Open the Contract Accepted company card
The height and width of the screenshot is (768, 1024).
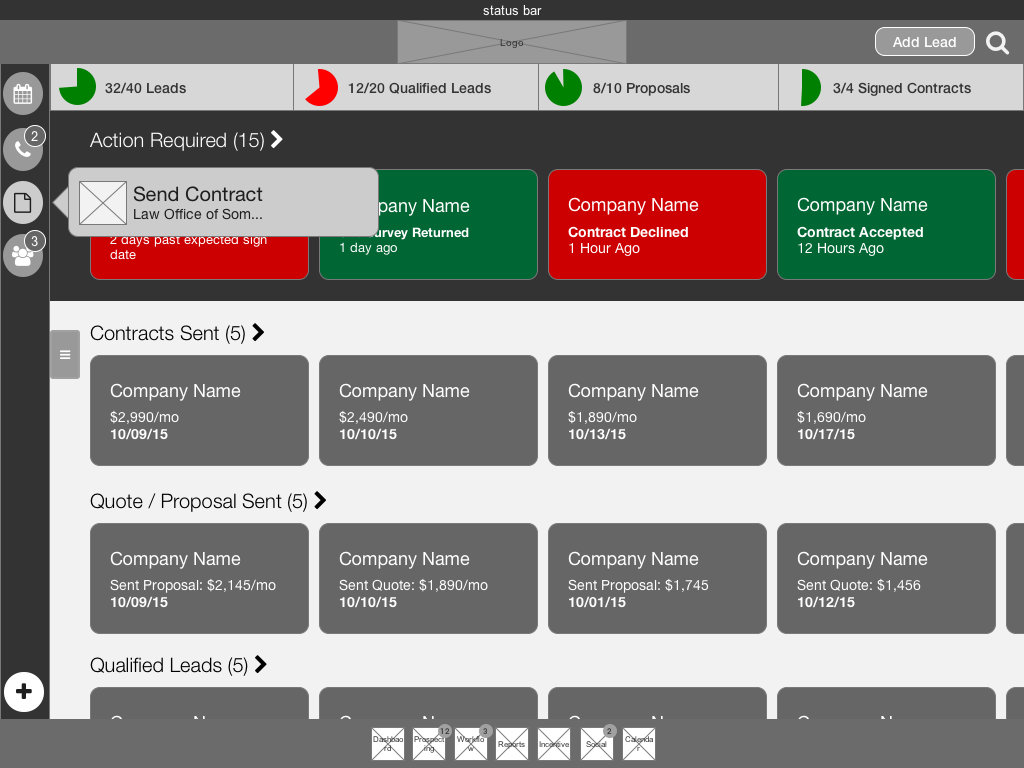click(886, 225)
